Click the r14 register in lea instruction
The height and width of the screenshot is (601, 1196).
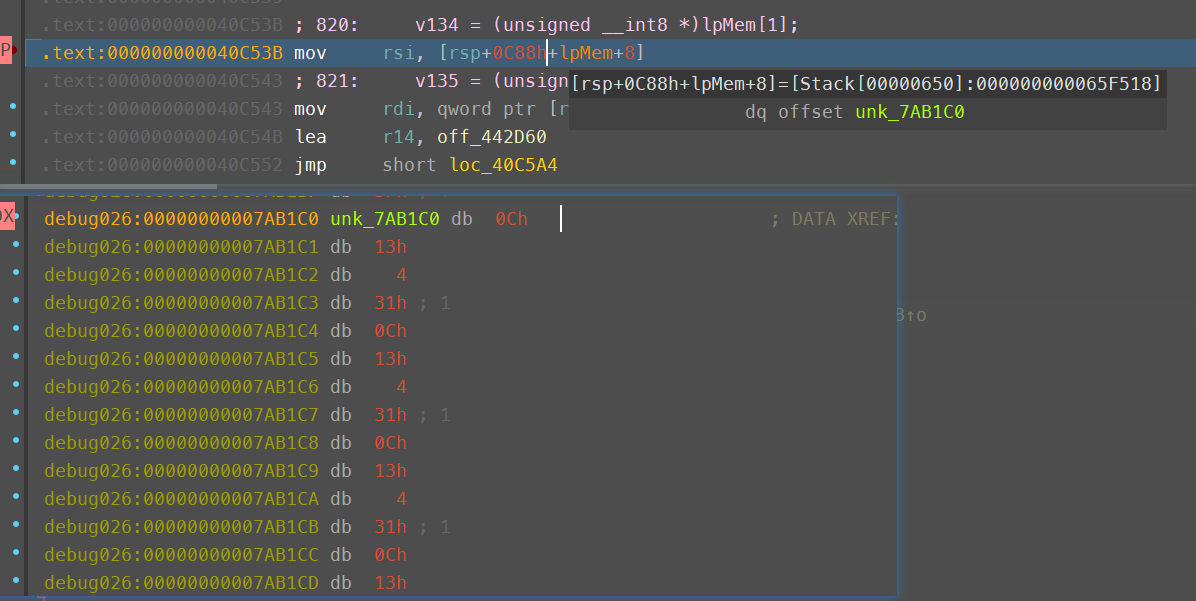(x=397, y=137)
